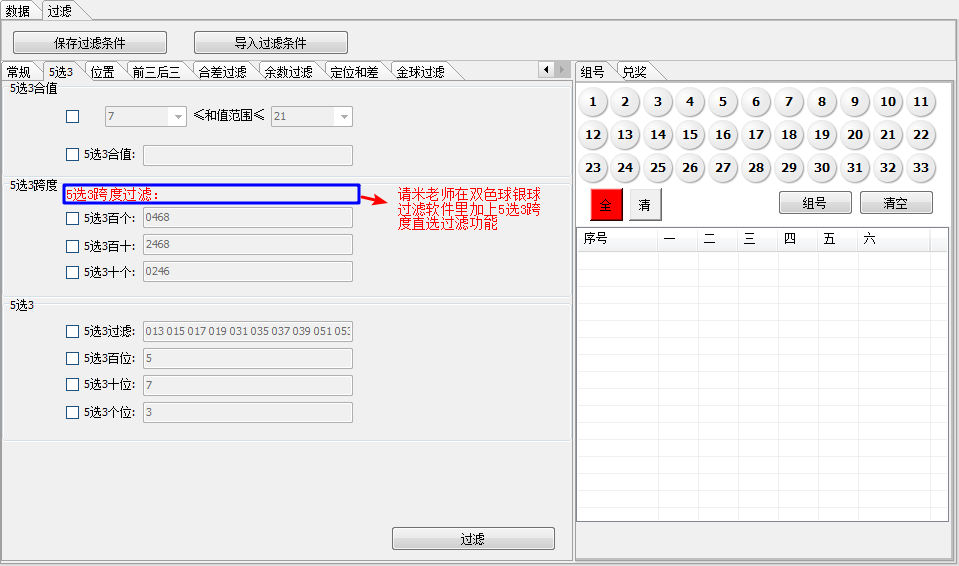
Task: Open the maximum sum dropdown showing 21
Action: [312, 116]
